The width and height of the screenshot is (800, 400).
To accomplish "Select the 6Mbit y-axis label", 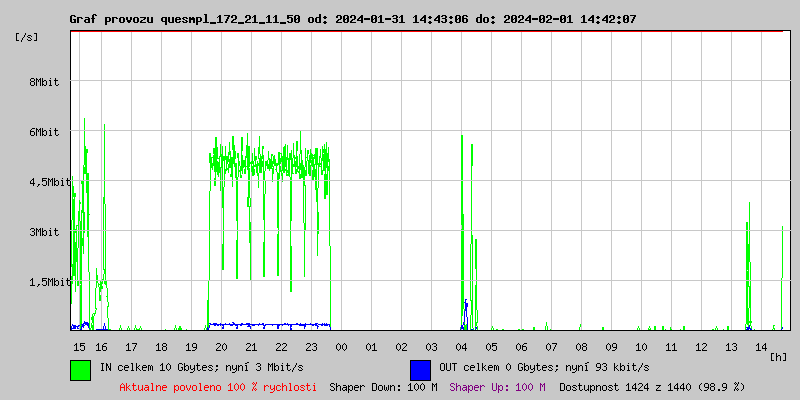I will pos(44,132).
